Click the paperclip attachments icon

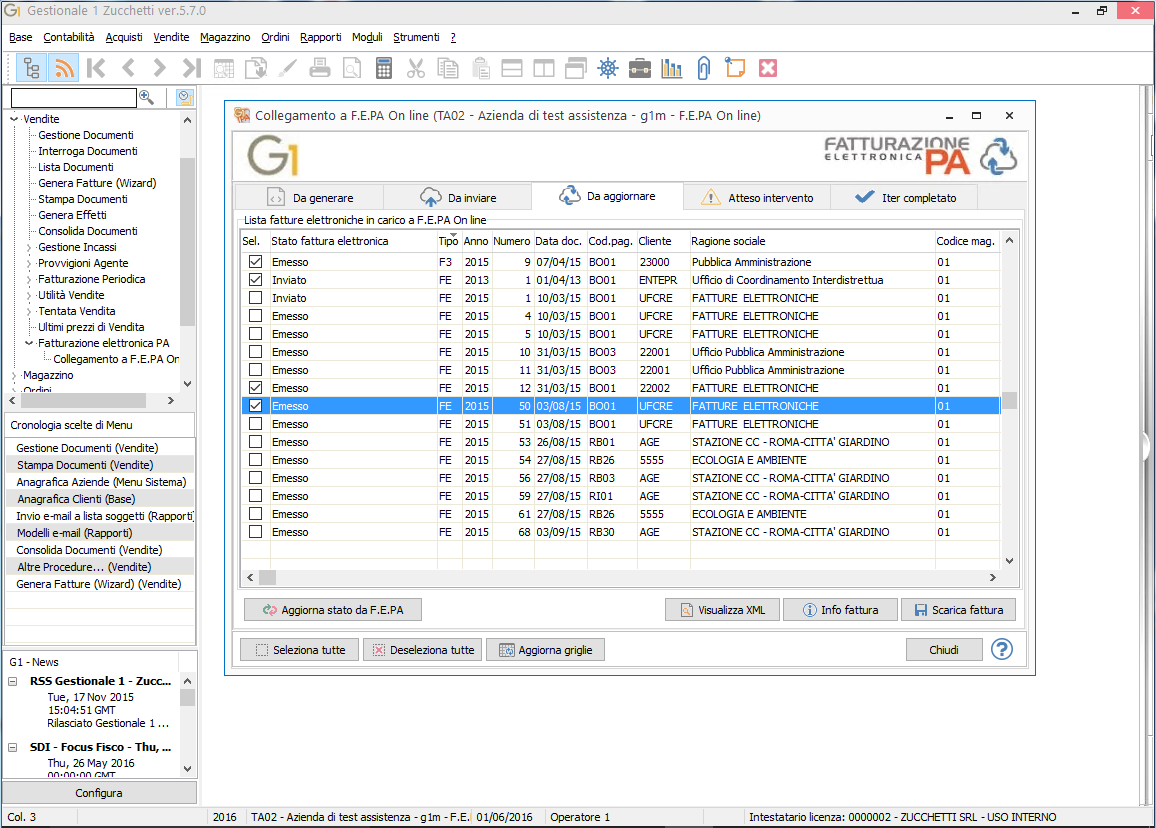pos(703,69)
